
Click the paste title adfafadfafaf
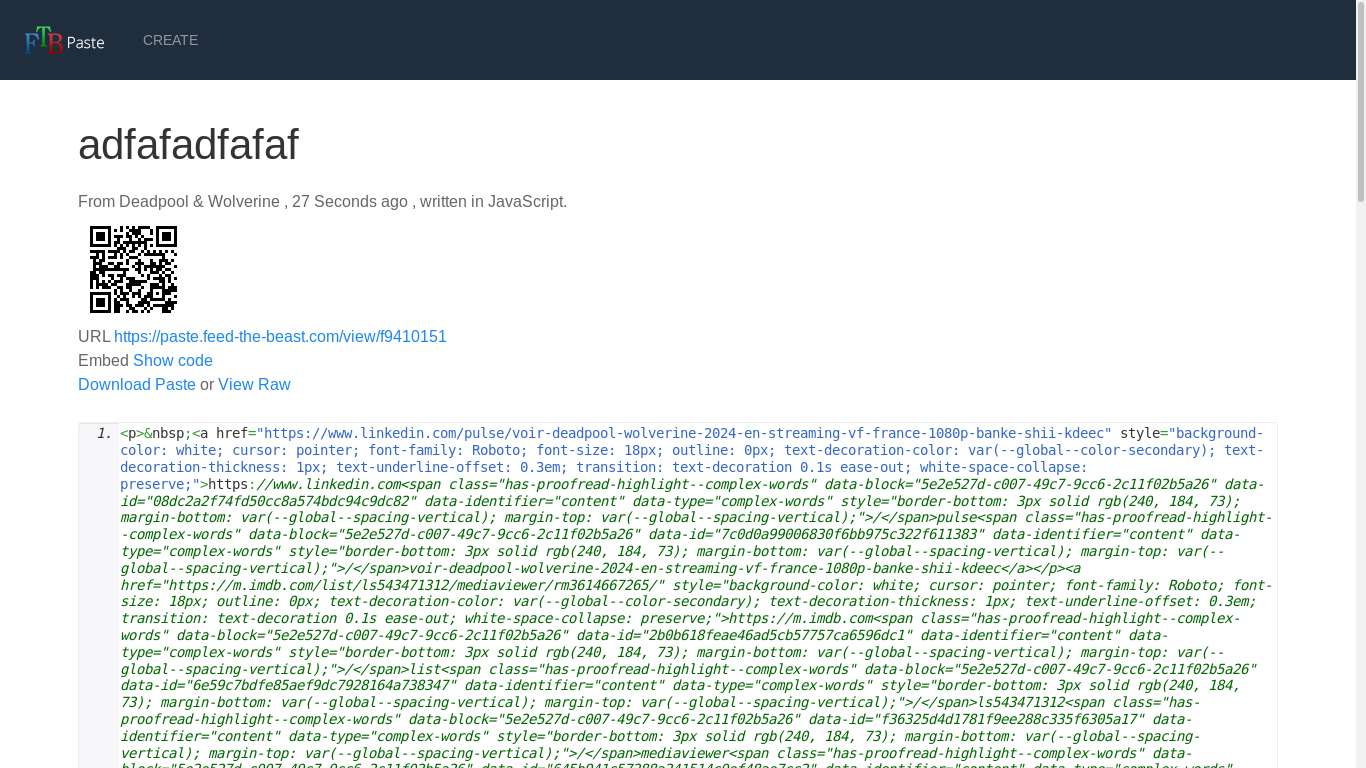coord(188,145)
